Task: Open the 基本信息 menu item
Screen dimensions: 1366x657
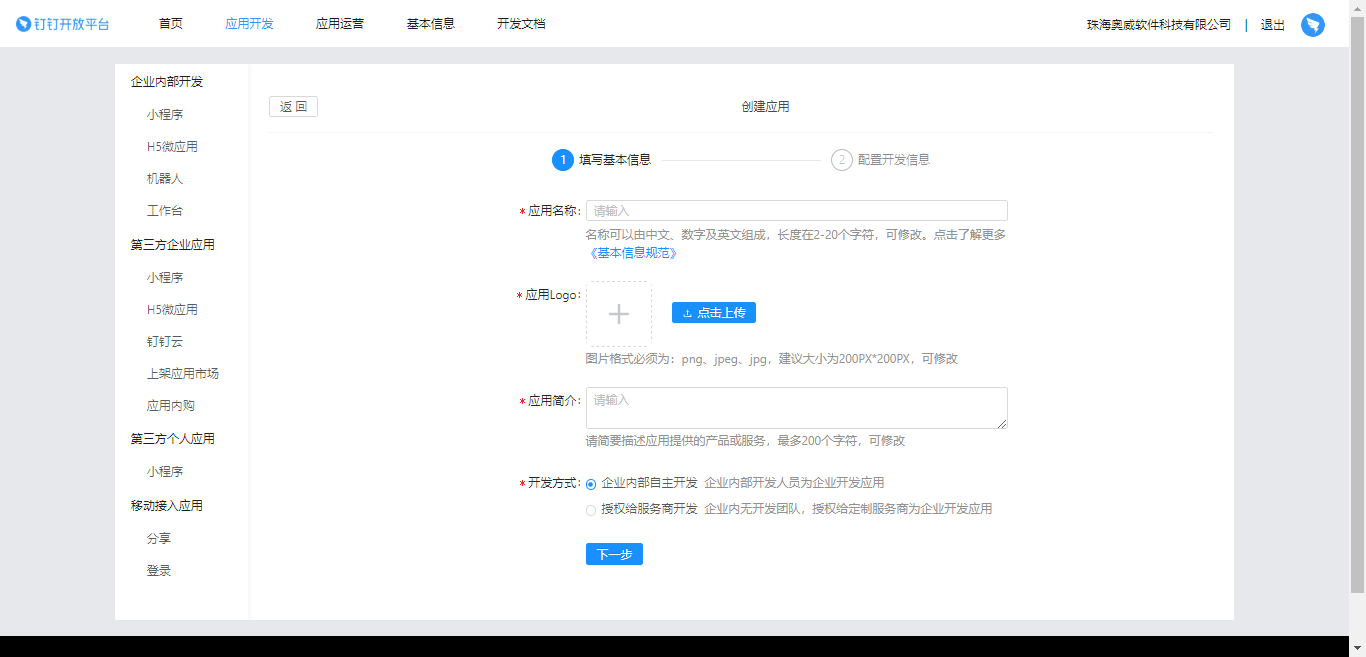Action: 430,24
